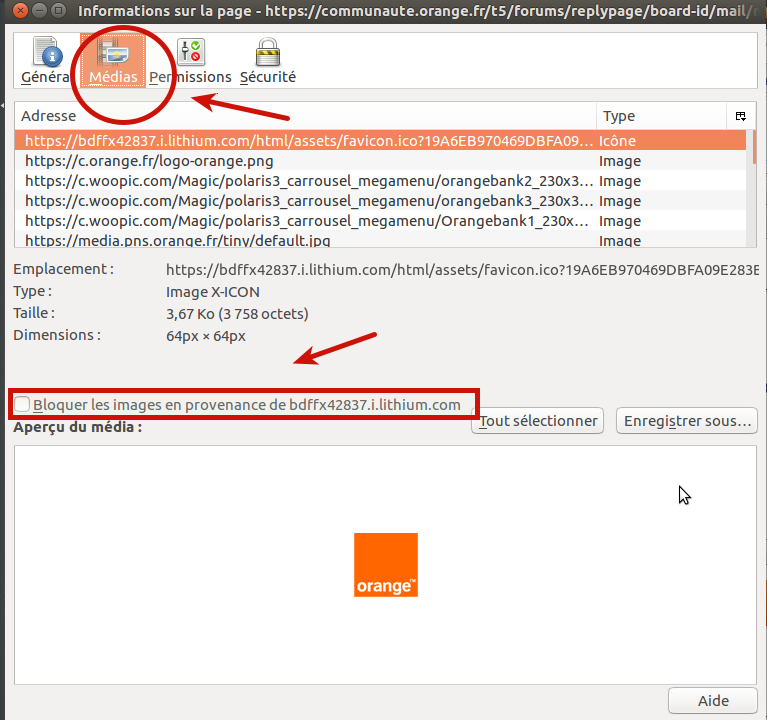This screenshot has height=720, width=767.
Task: Select the orangebank3_230x3 image row
Action: point(380,201)
